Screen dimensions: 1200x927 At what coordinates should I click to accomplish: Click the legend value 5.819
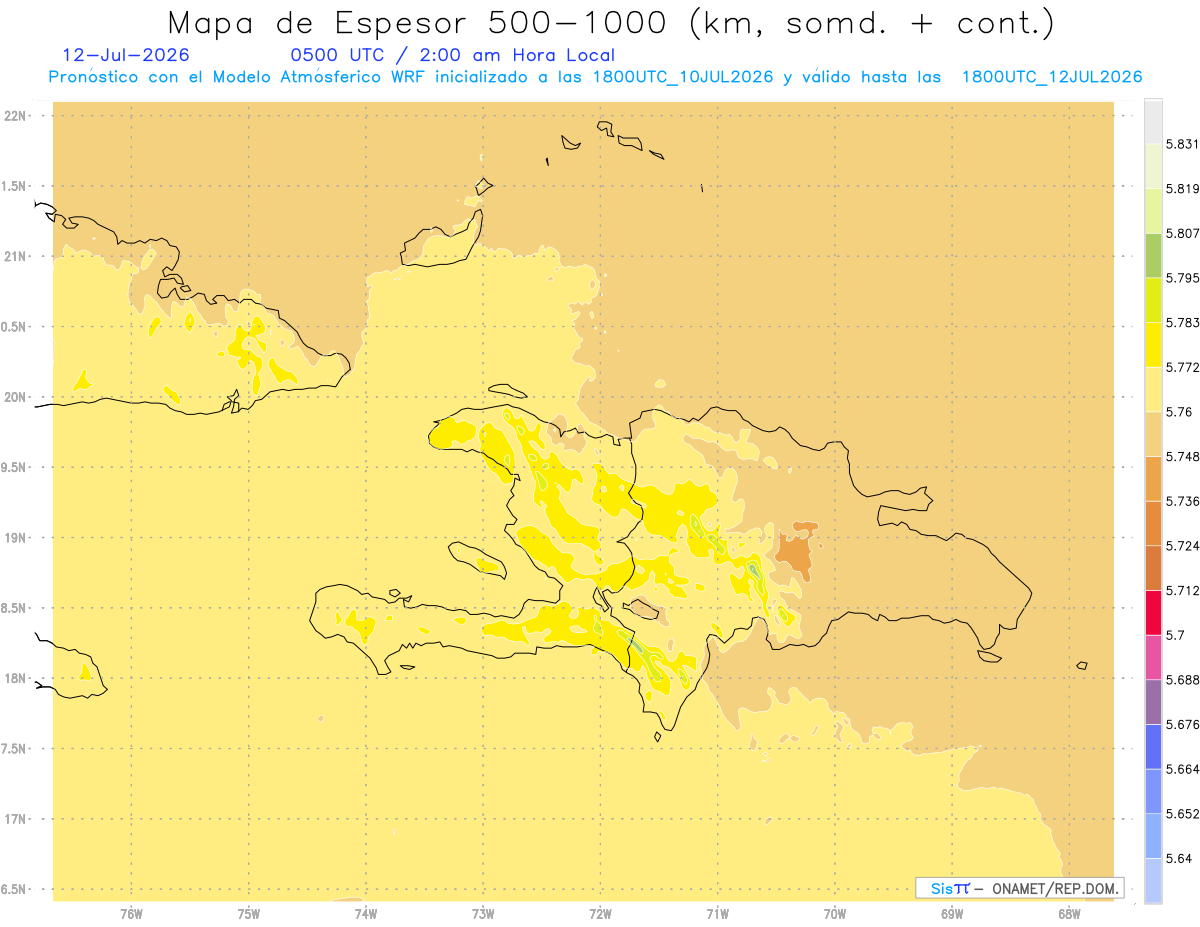pos(1183,189)
